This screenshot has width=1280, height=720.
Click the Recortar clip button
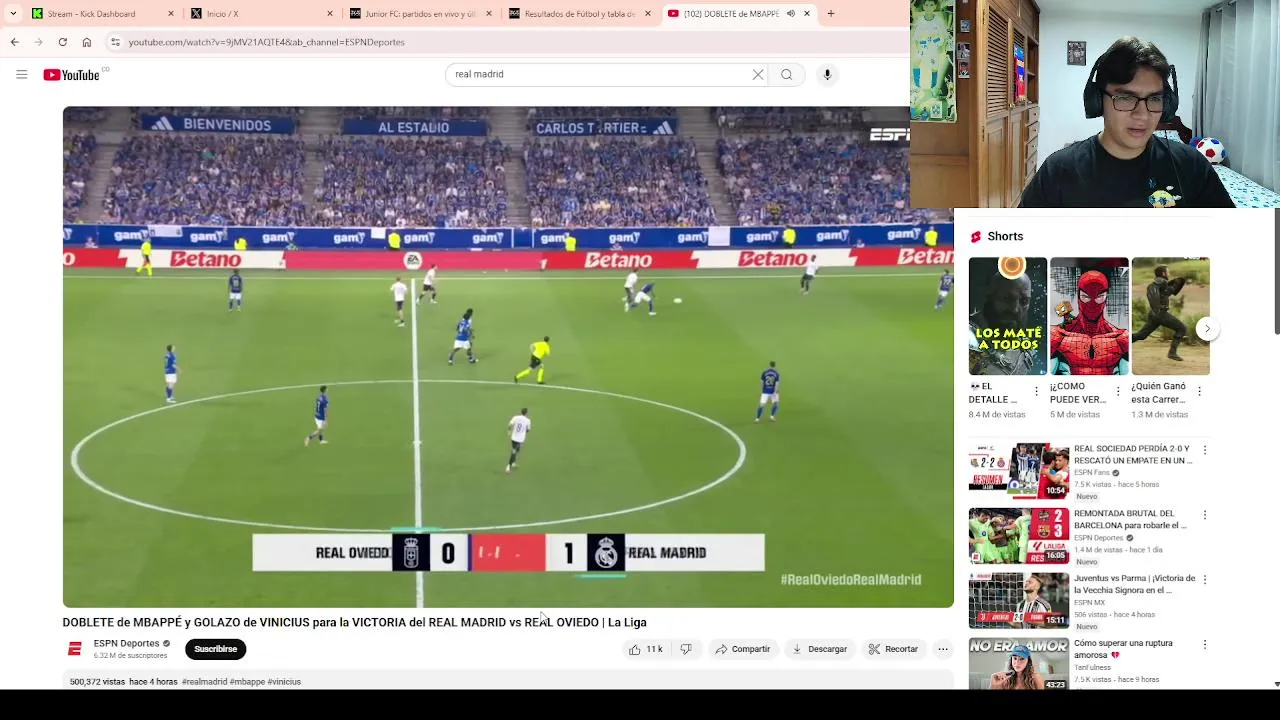click(x=892, y=649)
